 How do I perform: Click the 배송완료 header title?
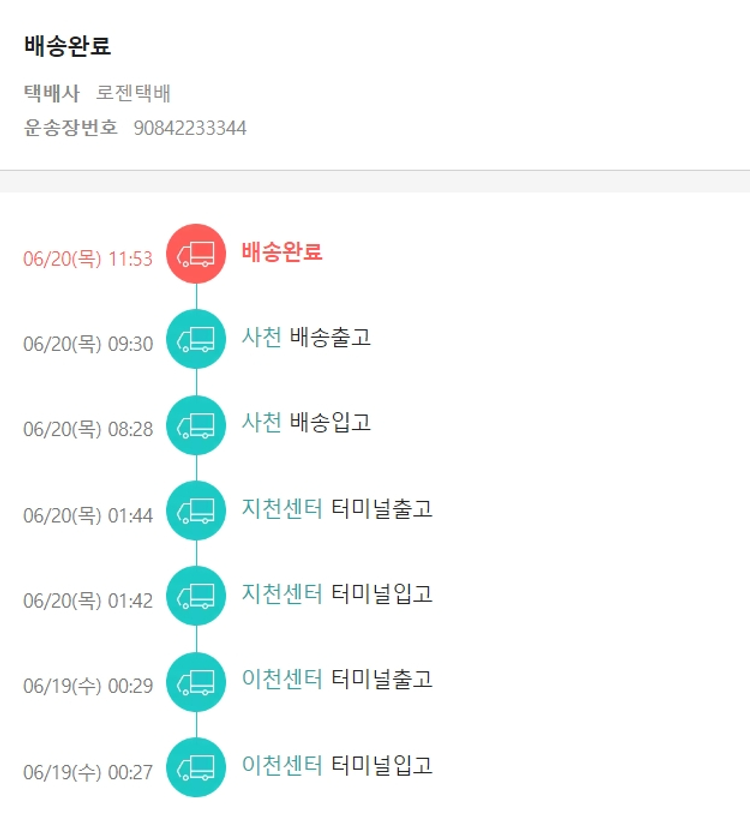tap(68, 46)
